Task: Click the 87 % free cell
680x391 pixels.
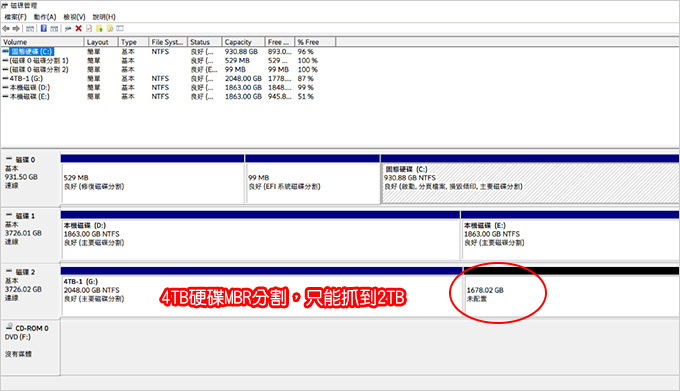Action: tap(305, 78)
